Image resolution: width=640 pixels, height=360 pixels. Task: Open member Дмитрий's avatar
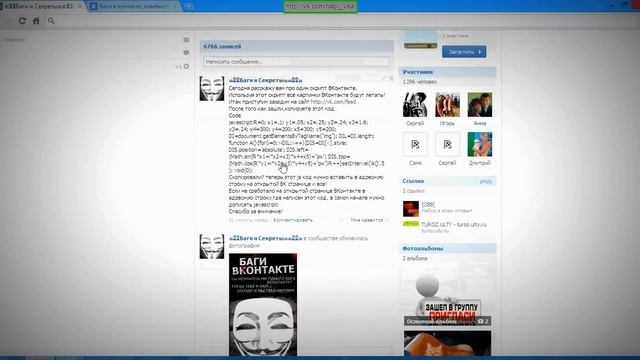tap(480, 144)
